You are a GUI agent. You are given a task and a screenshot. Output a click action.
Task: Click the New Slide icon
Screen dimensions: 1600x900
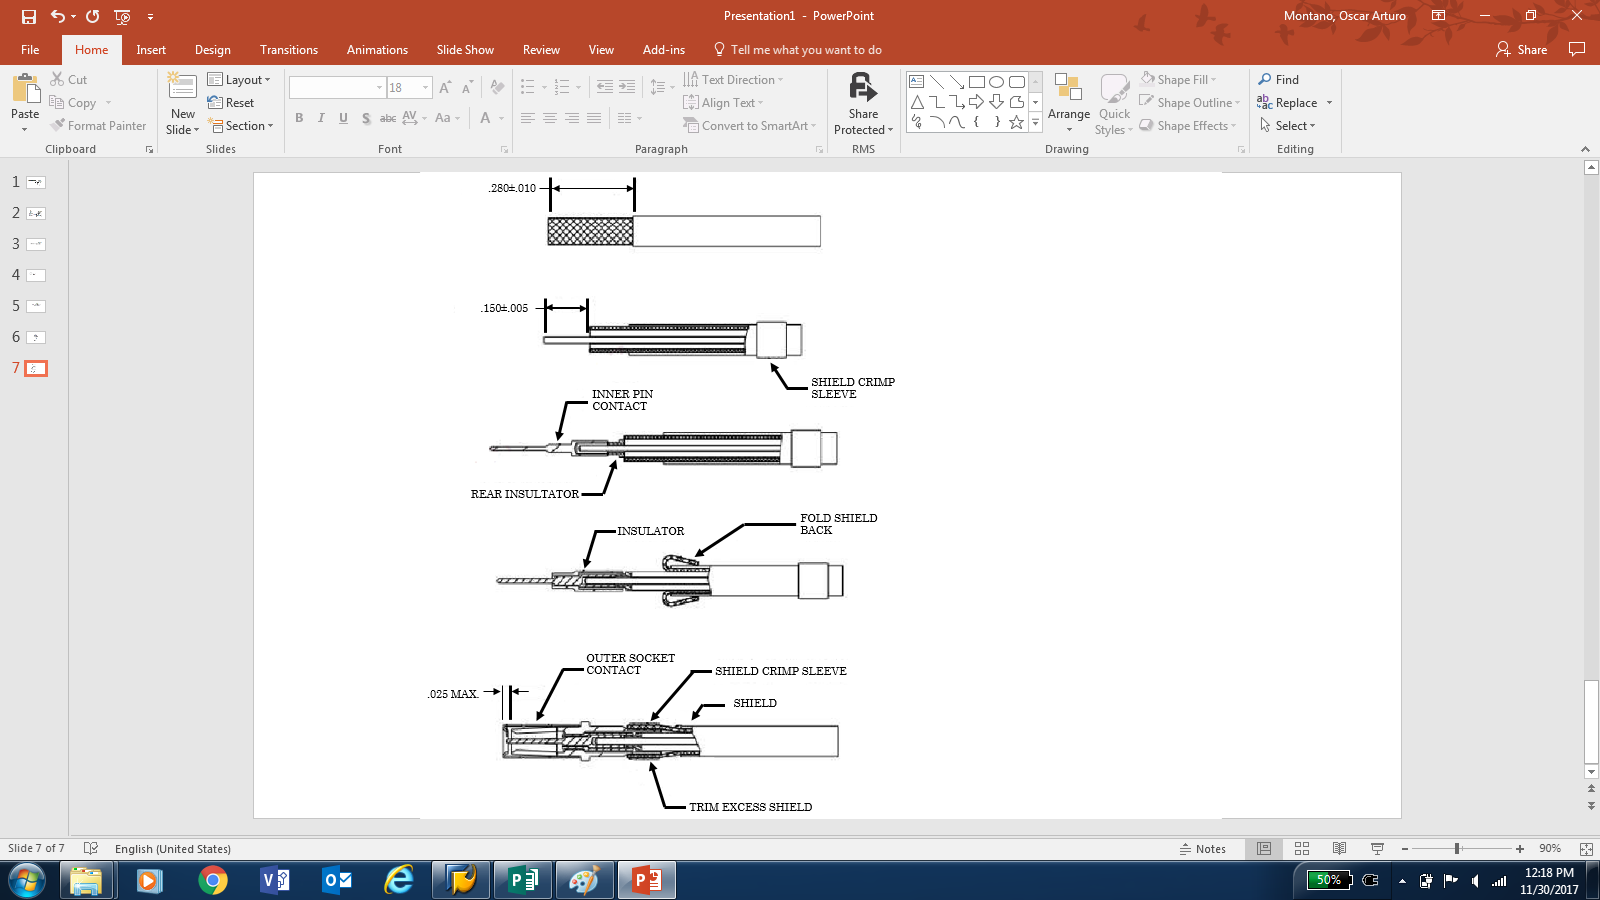(x=182, y=92)
